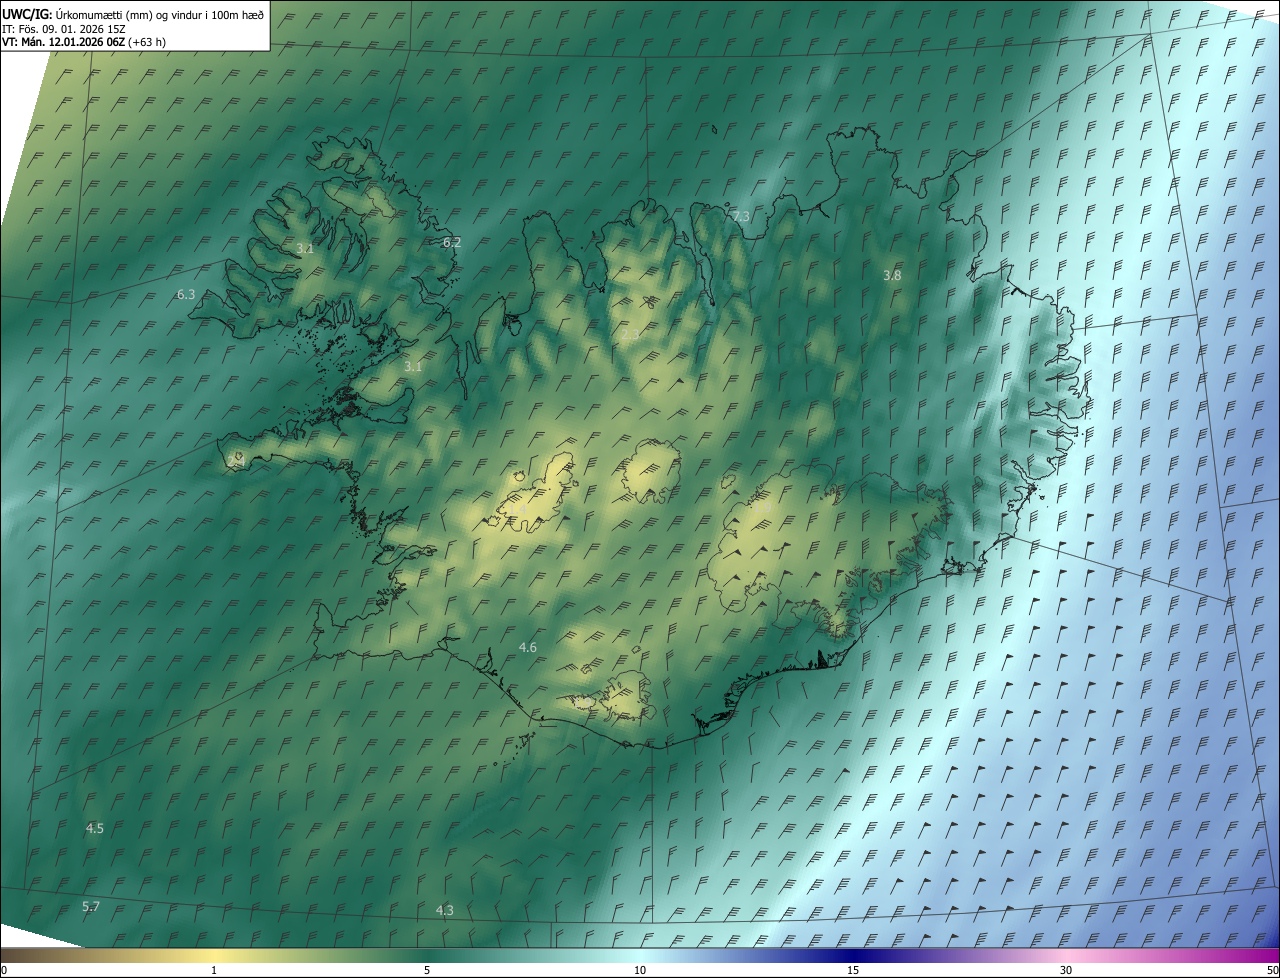Click the 3.1 value in the Westfjords beside 6.2
This screenshot has width=1280, height=978.
tap(305, 248)
